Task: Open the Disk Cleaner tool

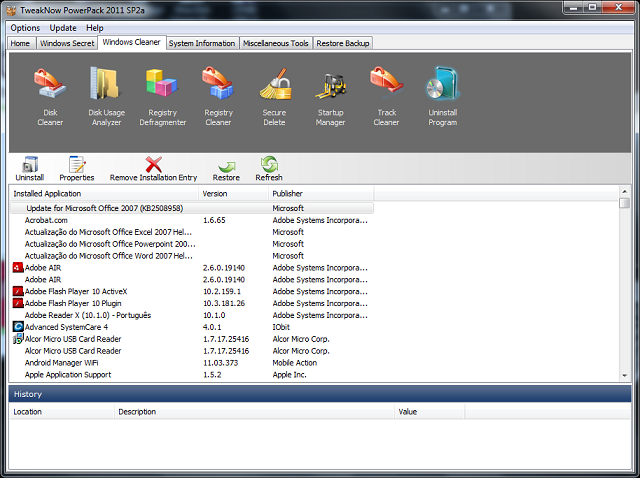Action: (x=50, y=98)
